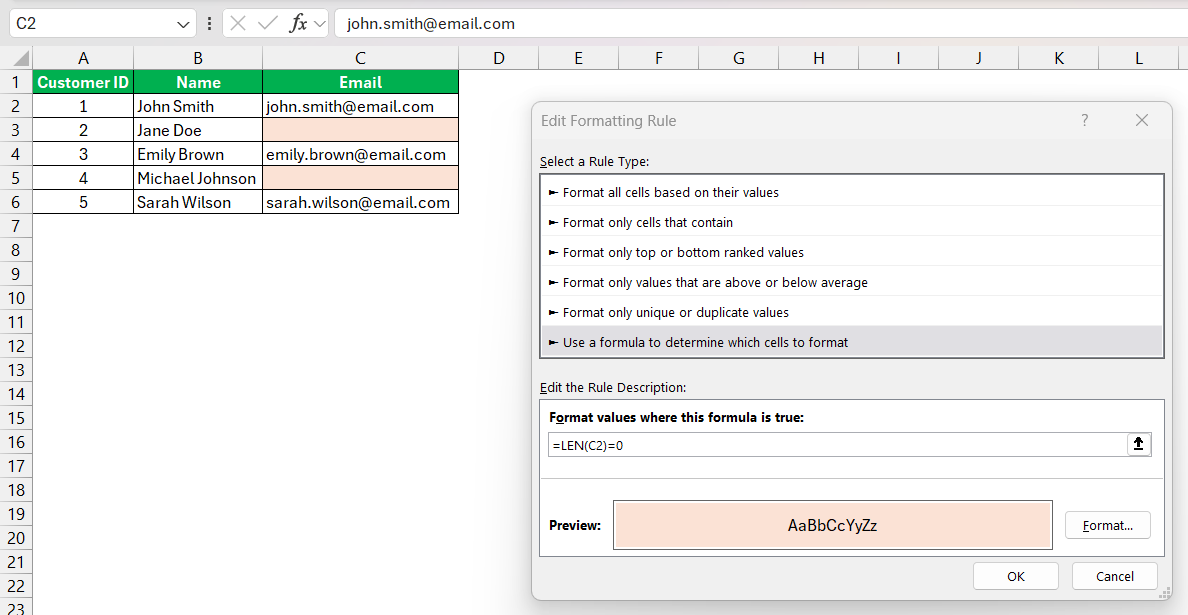Click cell emily.brown@email.com
Image resolution: width=1188 pixels, height=615 pixels.
click(x=361, y=155)
